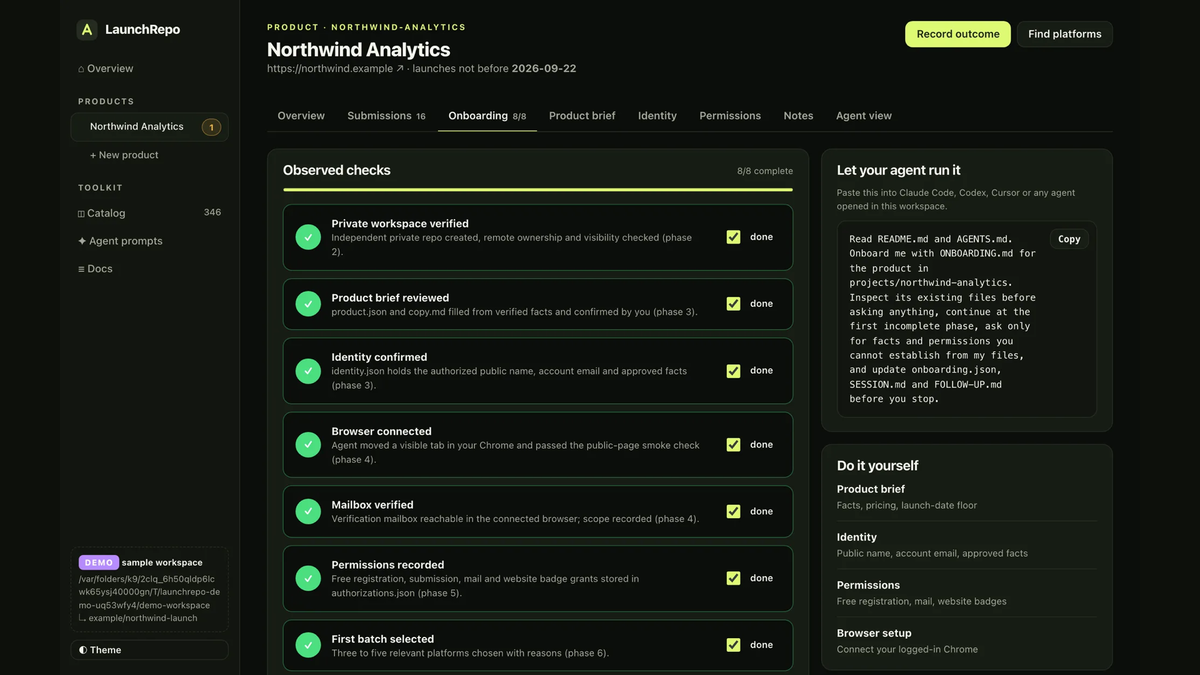Switch to the Submissions tab
Screen dimensions: 1200x675
(x=386, y=116)
